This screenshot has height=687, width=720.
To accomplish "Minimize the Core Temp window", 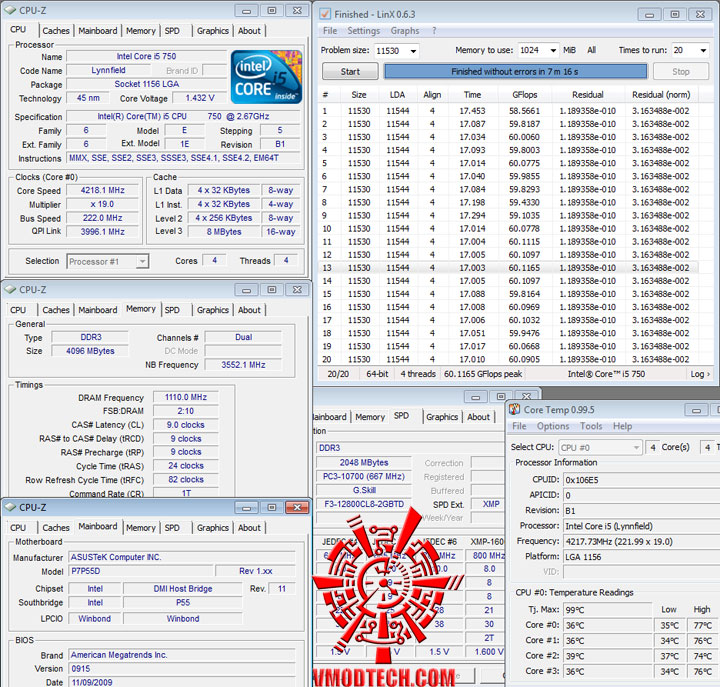I will coord(696,410).
